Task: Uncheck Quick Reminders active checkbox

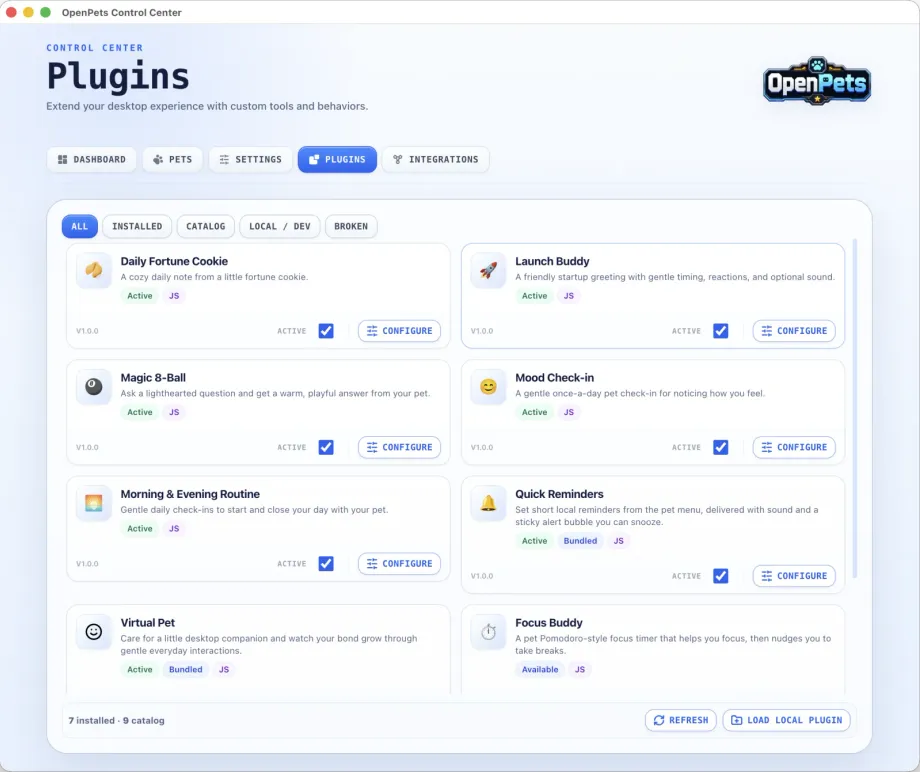Action: point(721,576)
